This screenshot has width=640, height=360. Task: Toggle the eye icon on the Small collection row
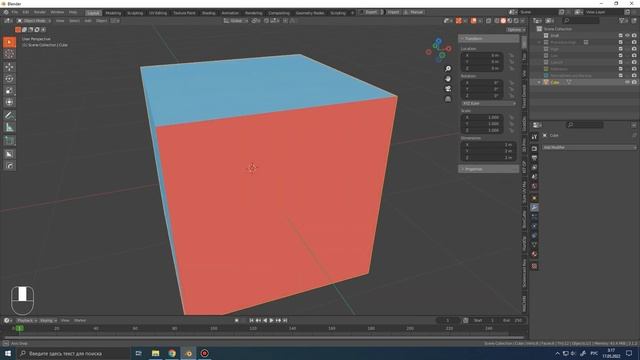[x=628, y=36]
